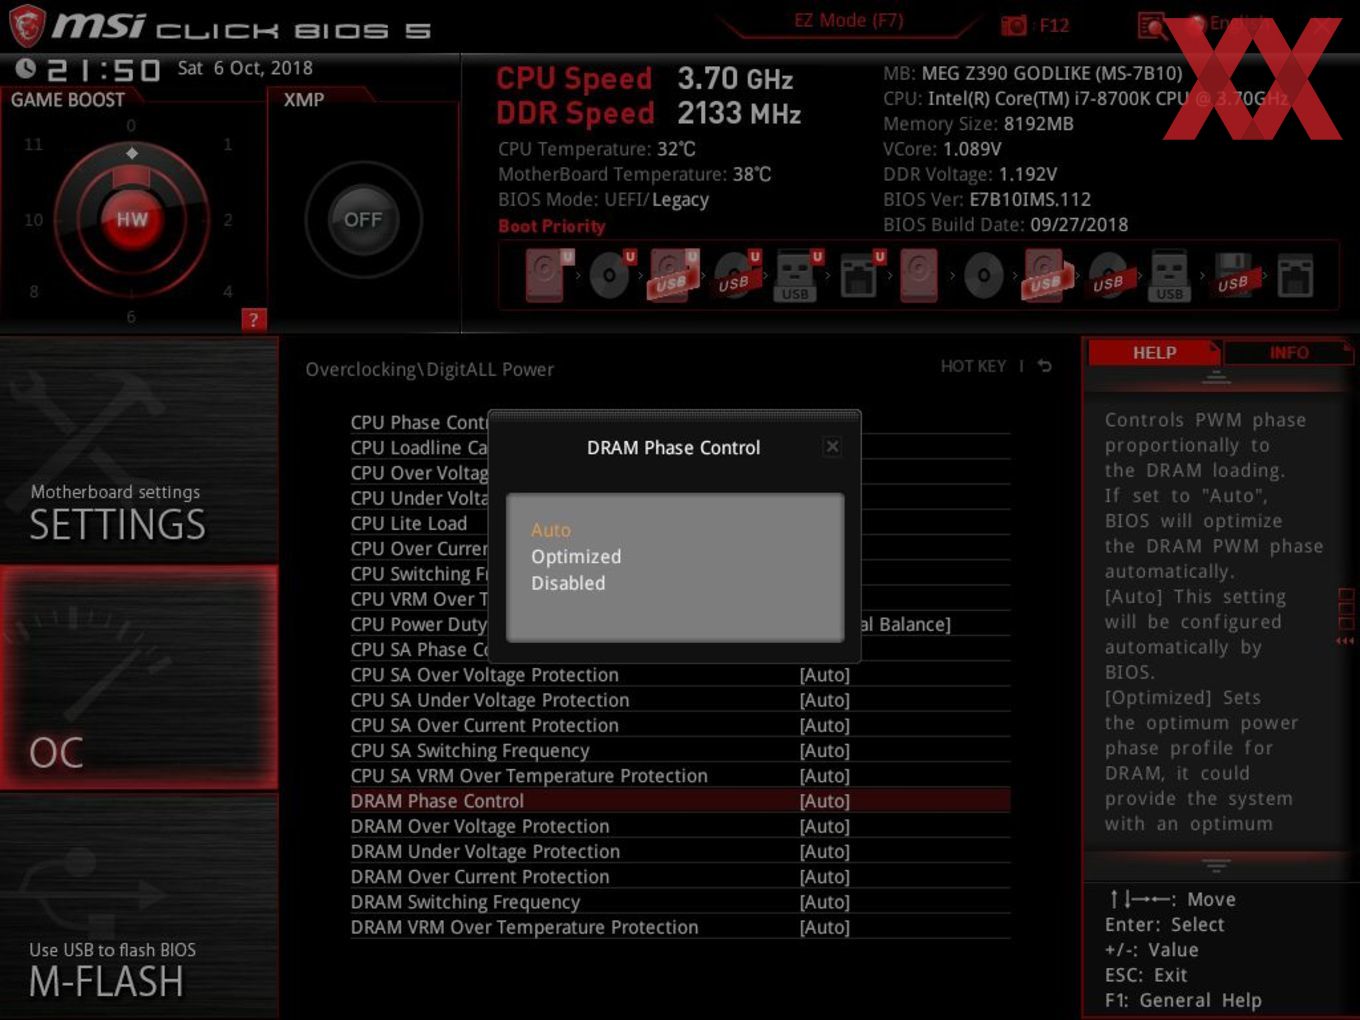Open the red question mark Game Boost help
The image size is (1360, 1020).
pyautogui.click(x=253, y=320)
